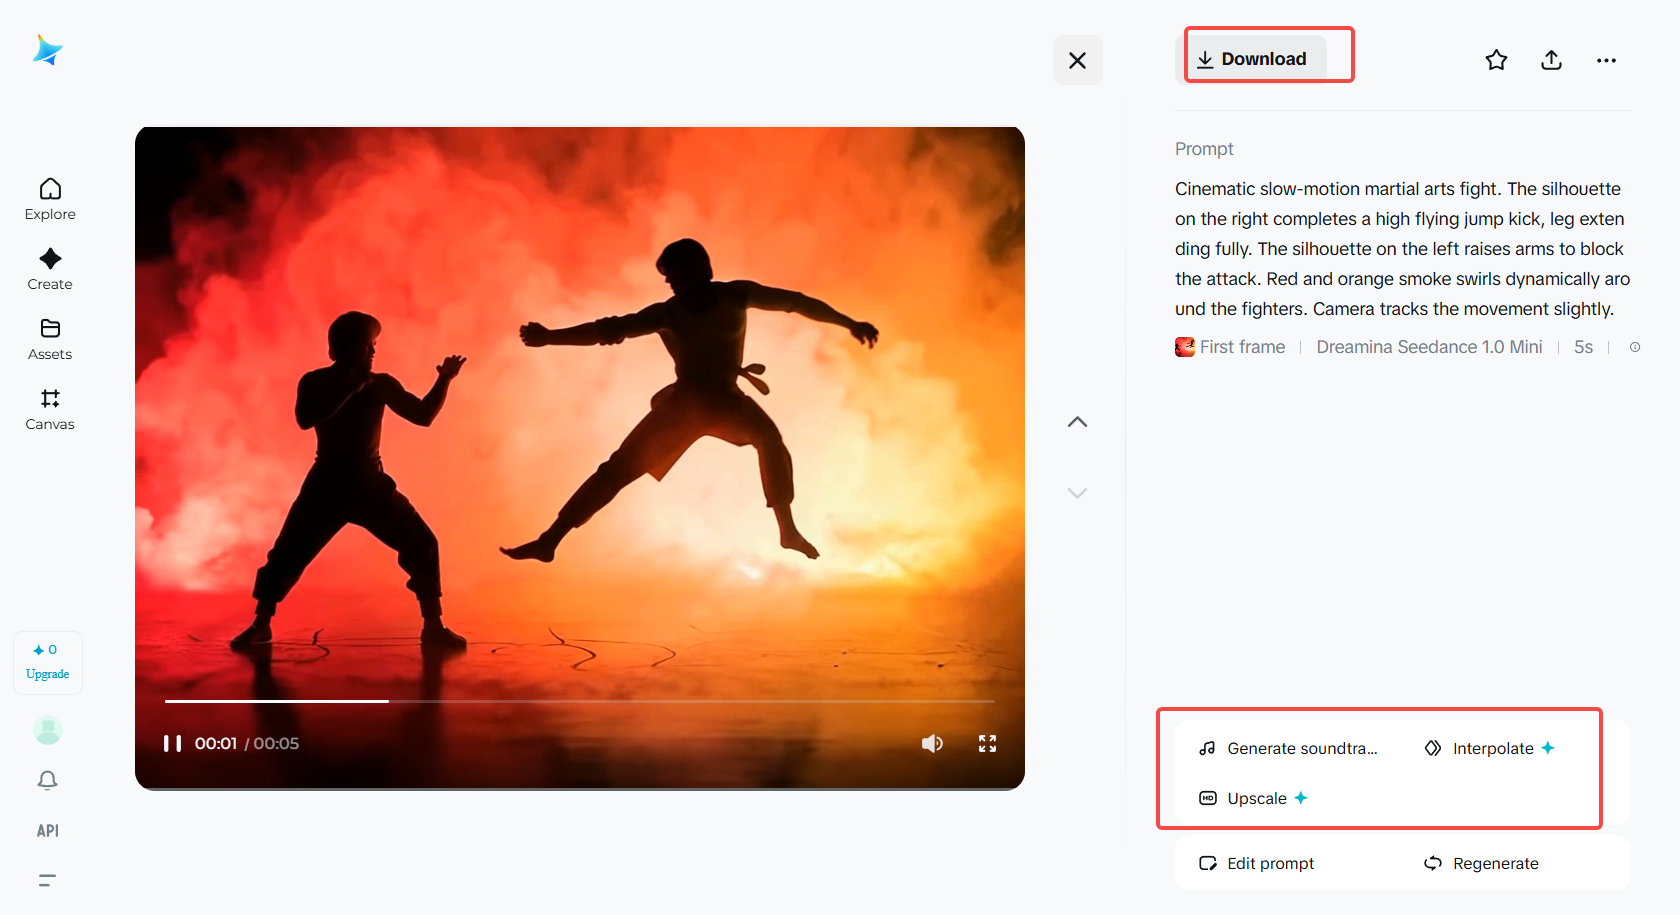This screenshot has height=915, width=1680.
Task: Open the Assets panel
Action: [49, 339]
